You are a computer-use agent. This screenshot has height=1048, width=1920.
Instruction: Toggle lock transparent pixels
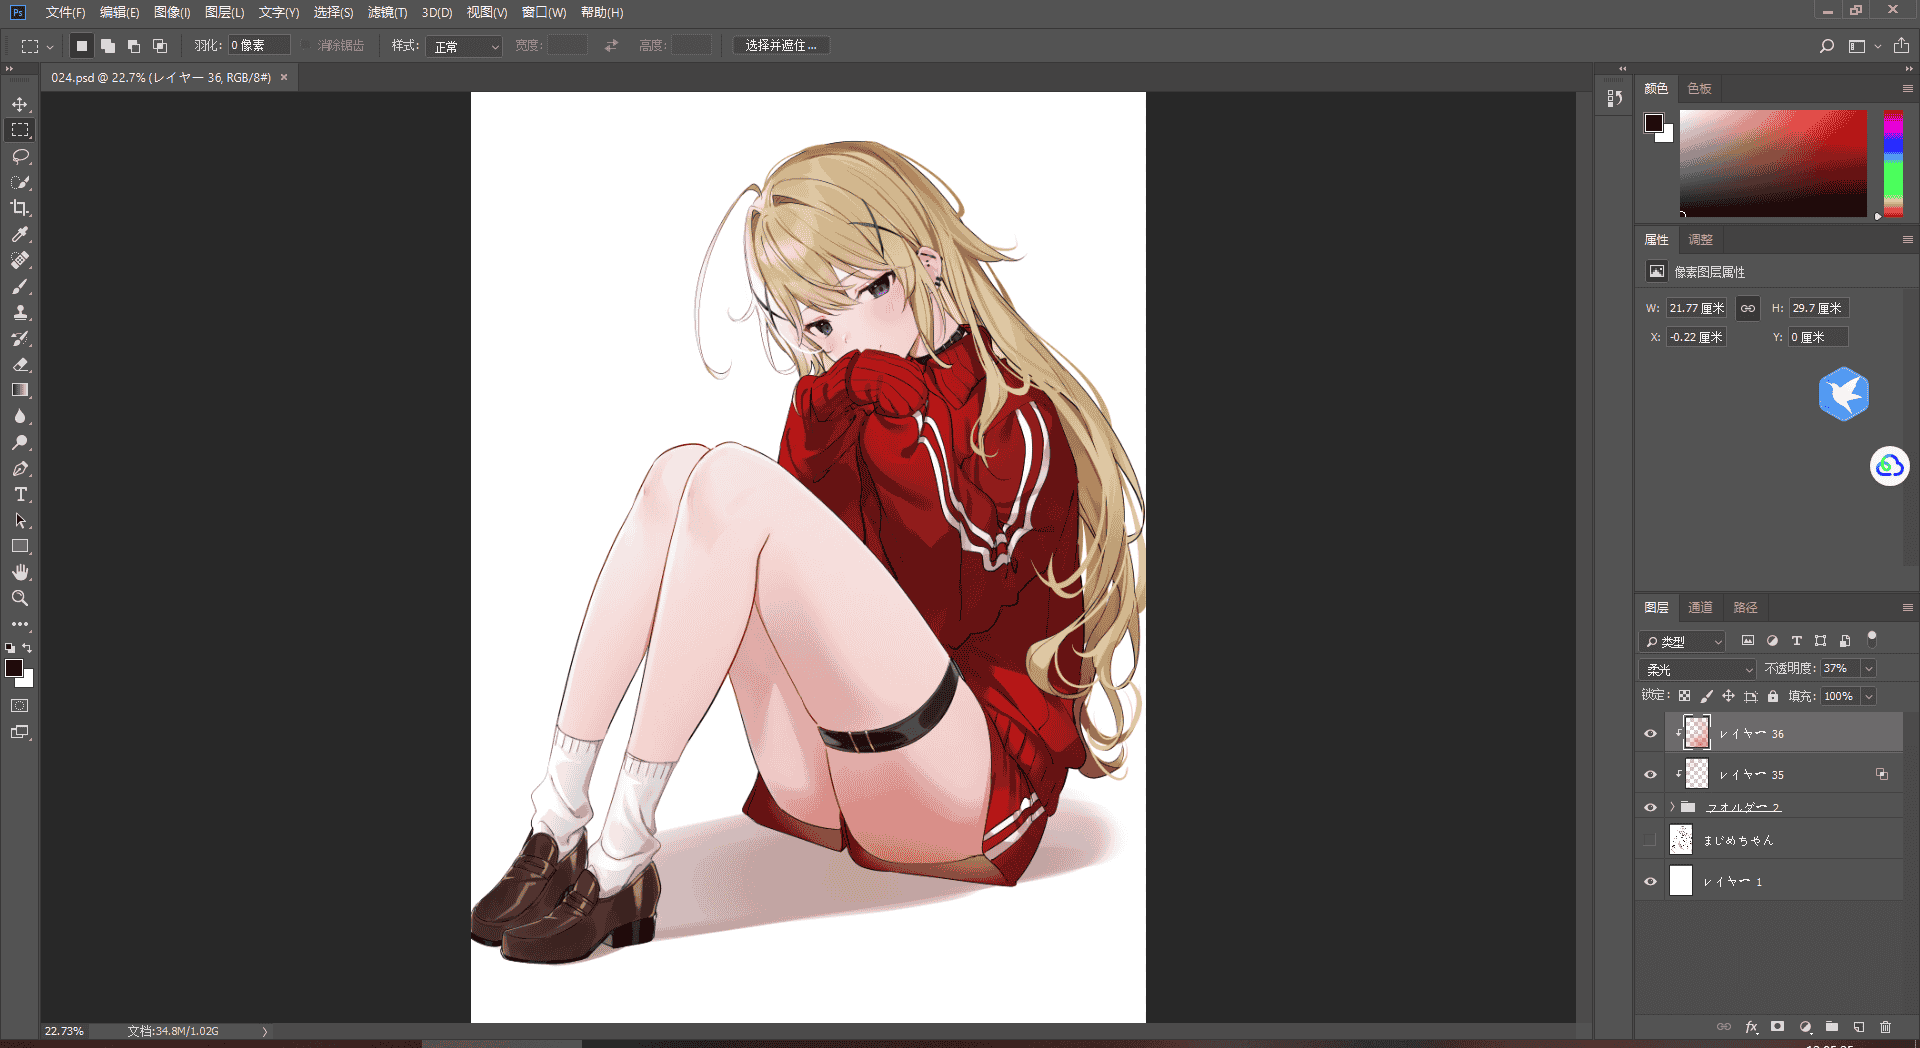(x=1684, y=696)
